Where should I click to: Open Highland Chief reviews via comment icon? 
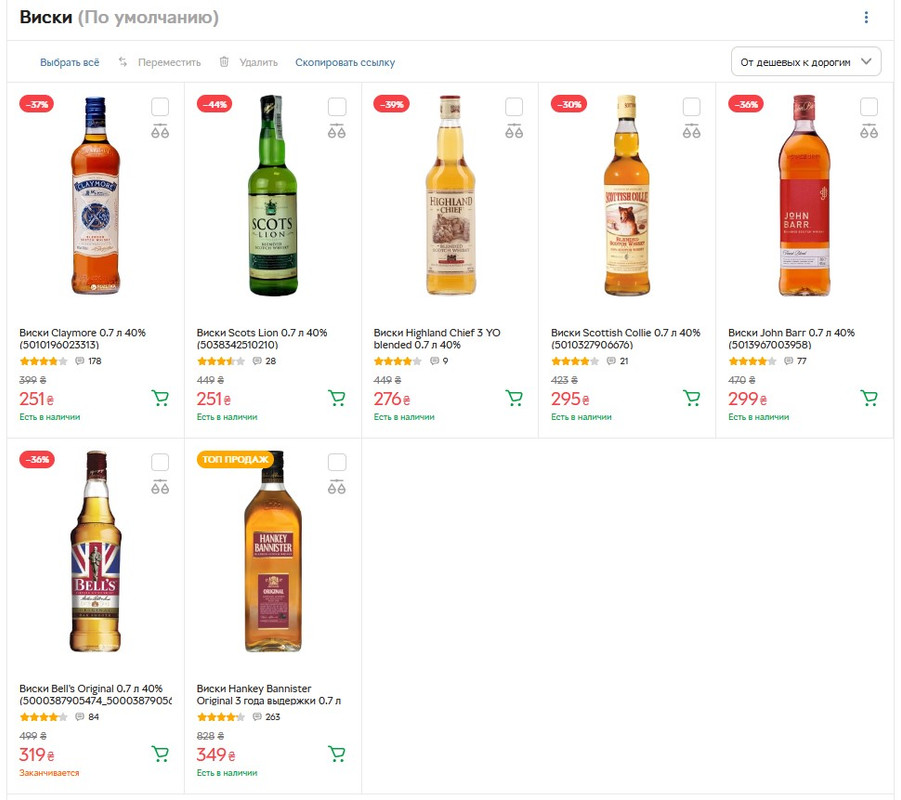(x=434, y=361)
